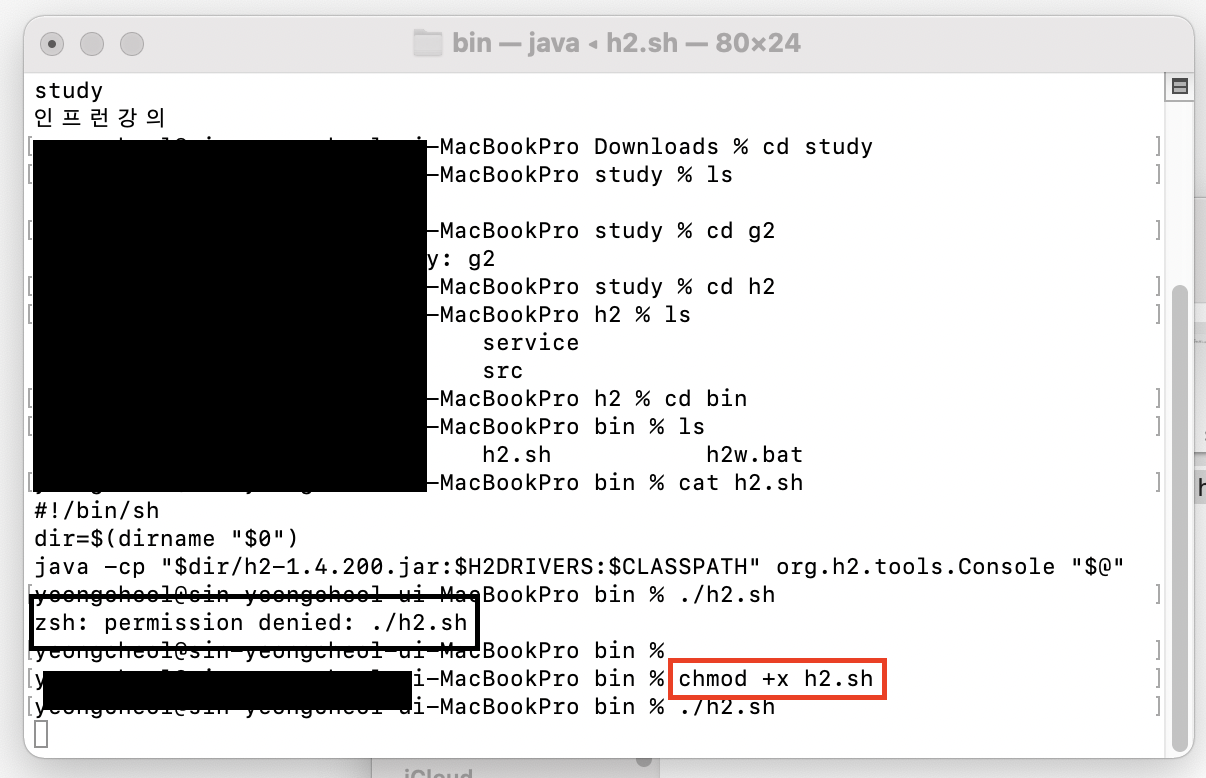Click the 'study' output line at top

(69, 91)
